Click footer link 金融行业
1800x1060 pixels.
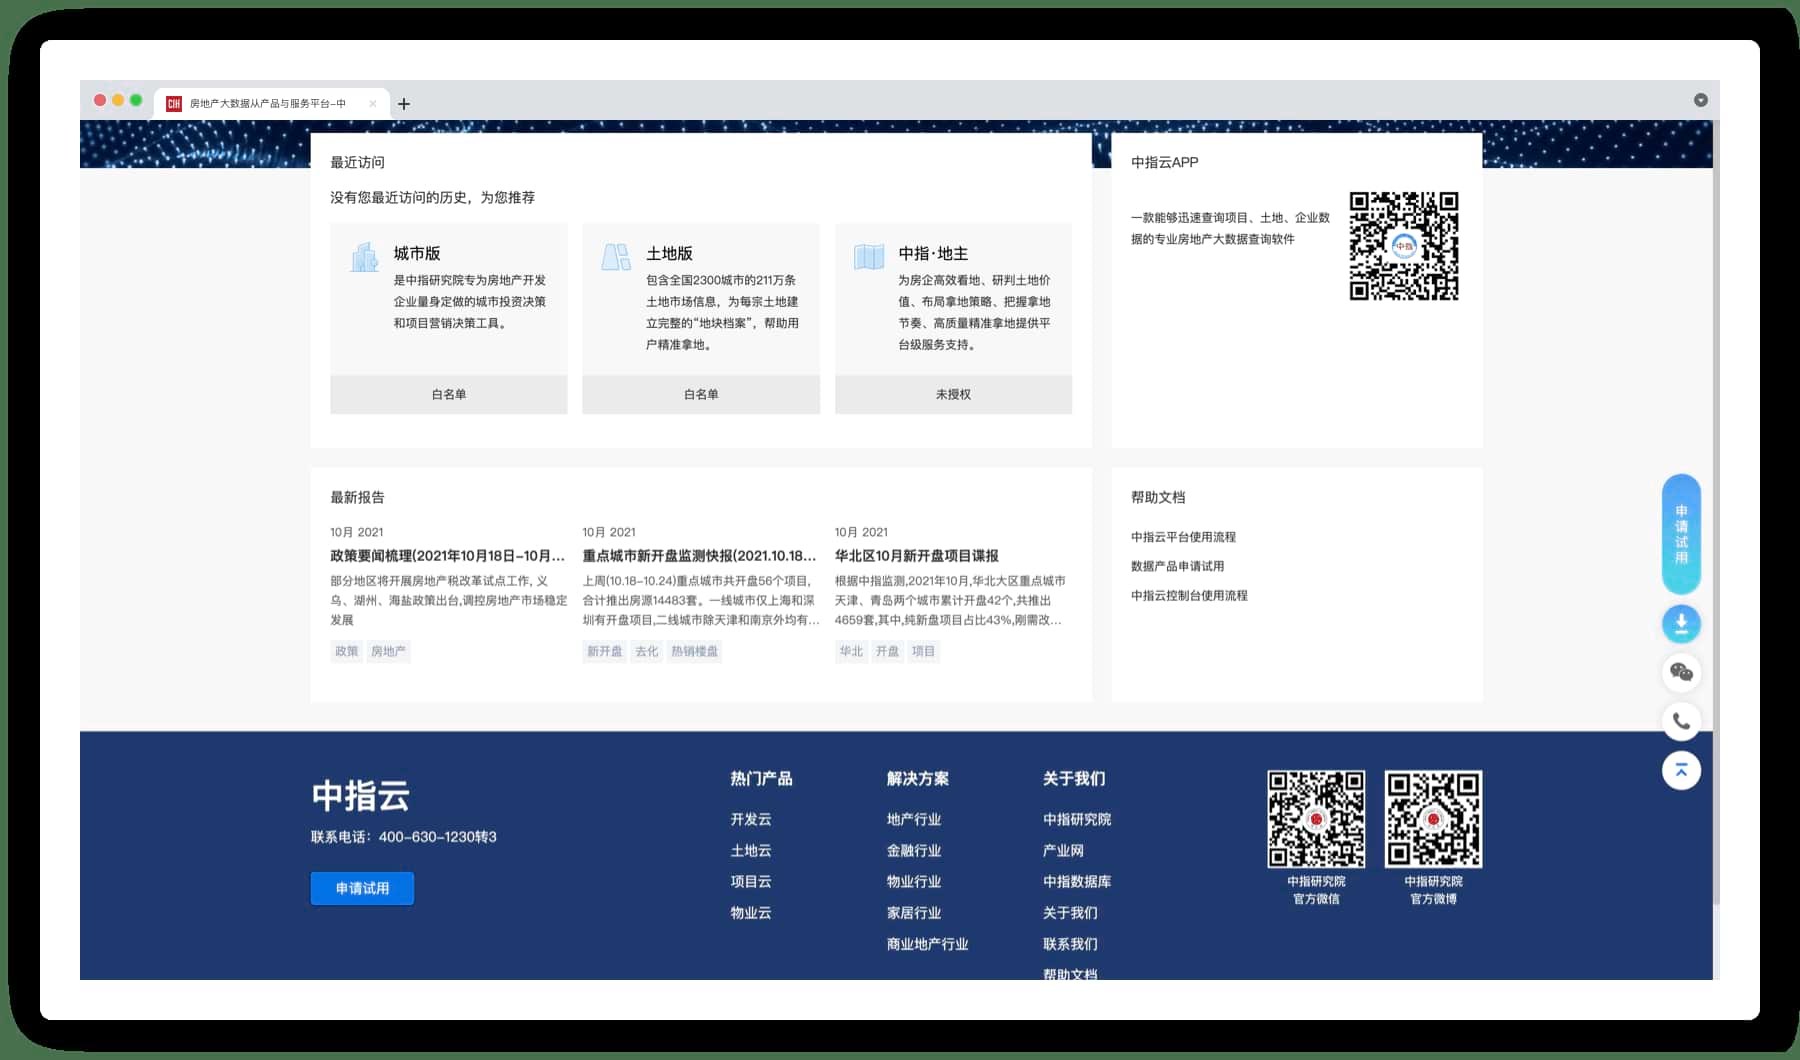pos(914,850)
